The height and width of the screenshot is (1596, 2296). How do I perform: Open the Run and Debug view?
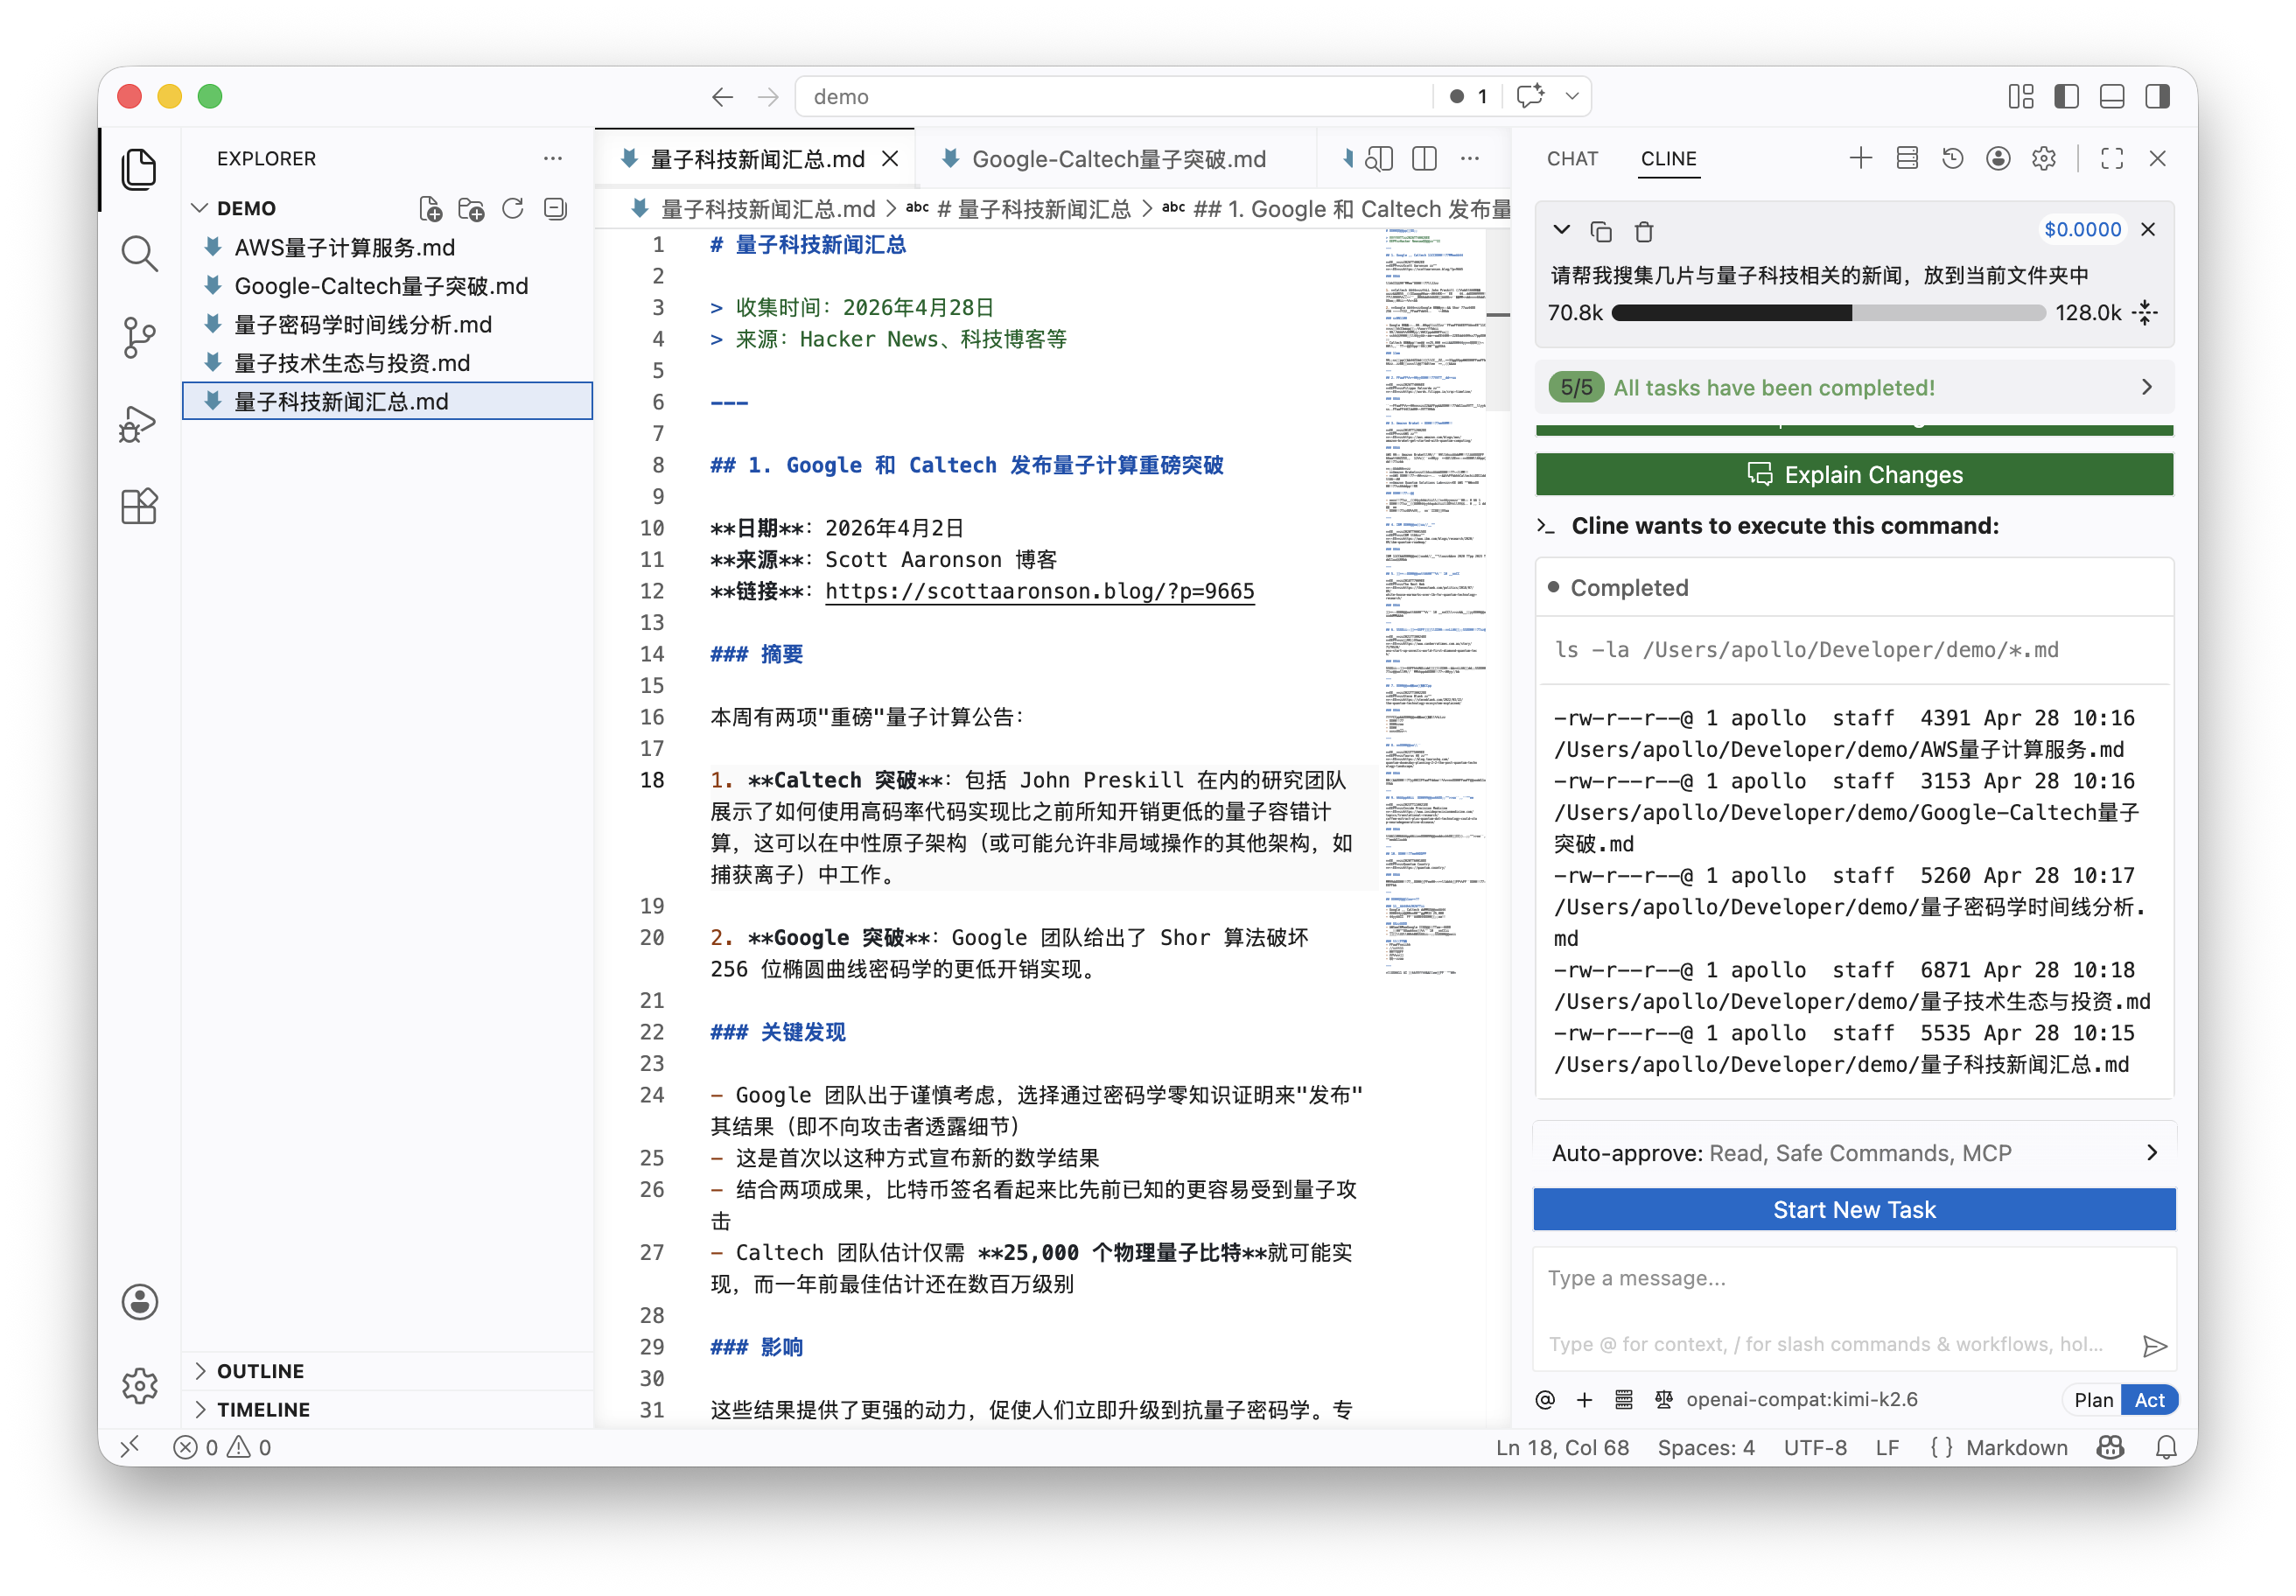[x=139, y=423]
